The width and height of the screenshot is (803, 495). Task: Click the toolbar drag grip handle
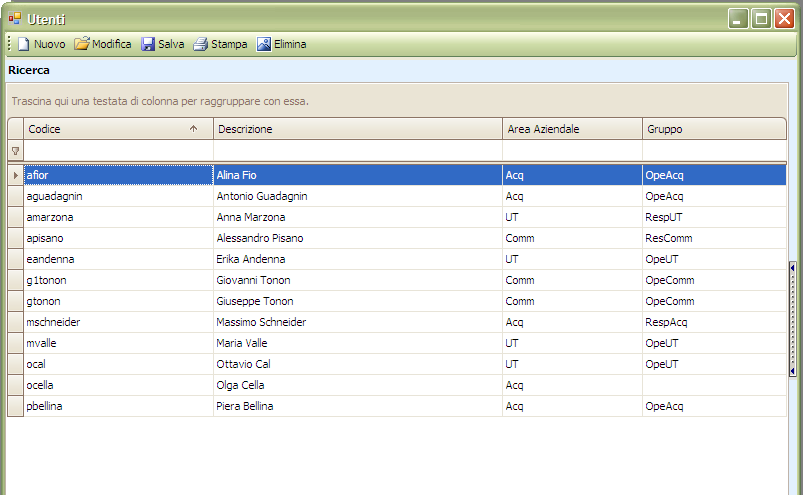coord(10,44)
